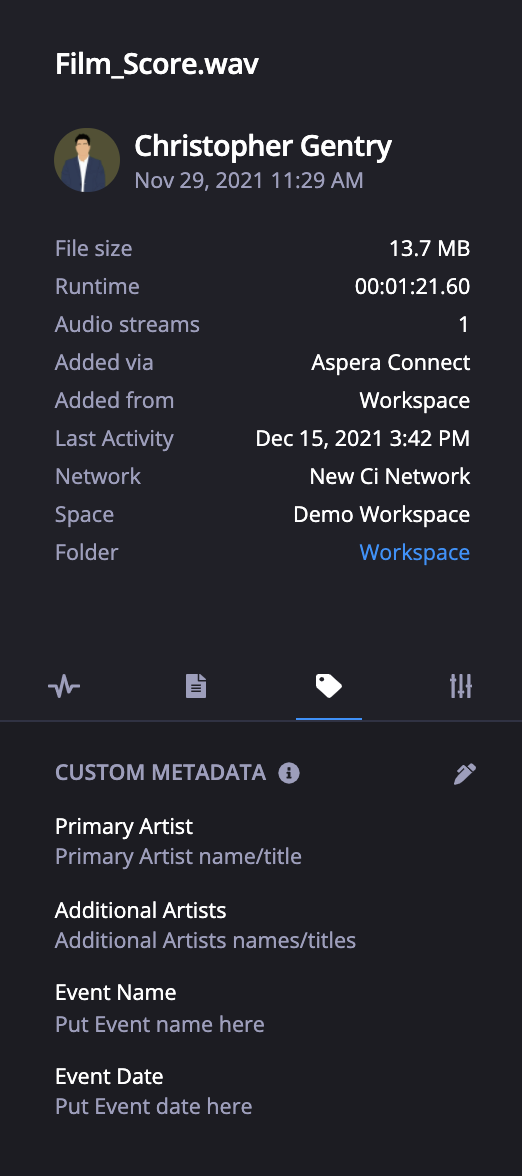Viewport: 522px width, 1176px height.
Task: Select the tag metadata tab icon
Action: coord(328,686)
